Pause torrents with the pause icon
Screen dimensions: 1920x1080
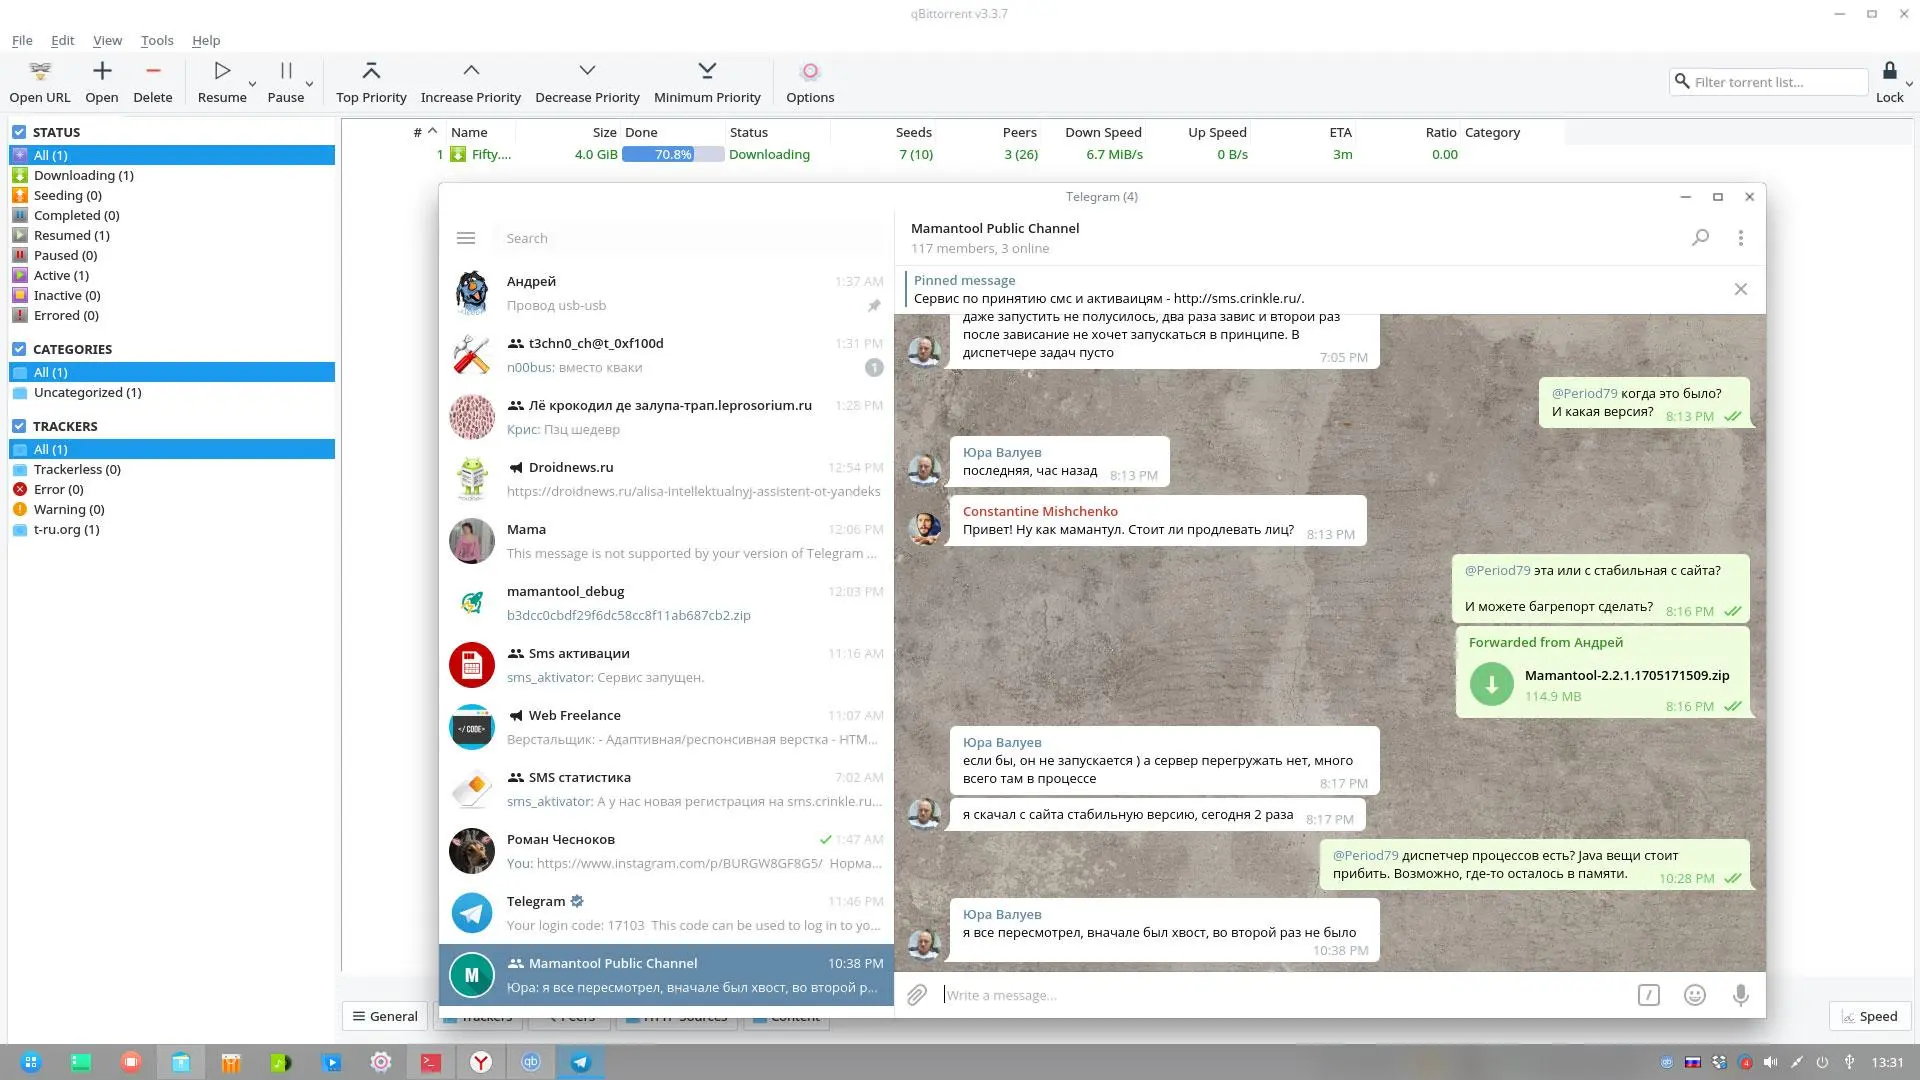click(286, 71)
